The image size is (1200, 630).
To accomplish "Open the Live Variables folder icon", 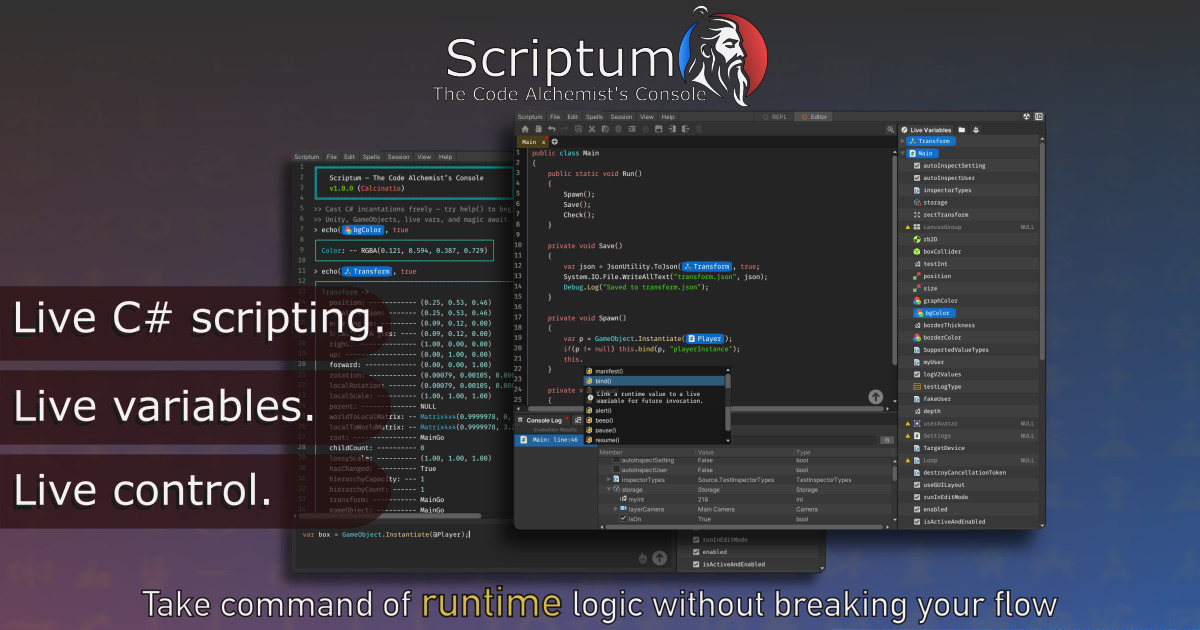I will pos(960,130).
